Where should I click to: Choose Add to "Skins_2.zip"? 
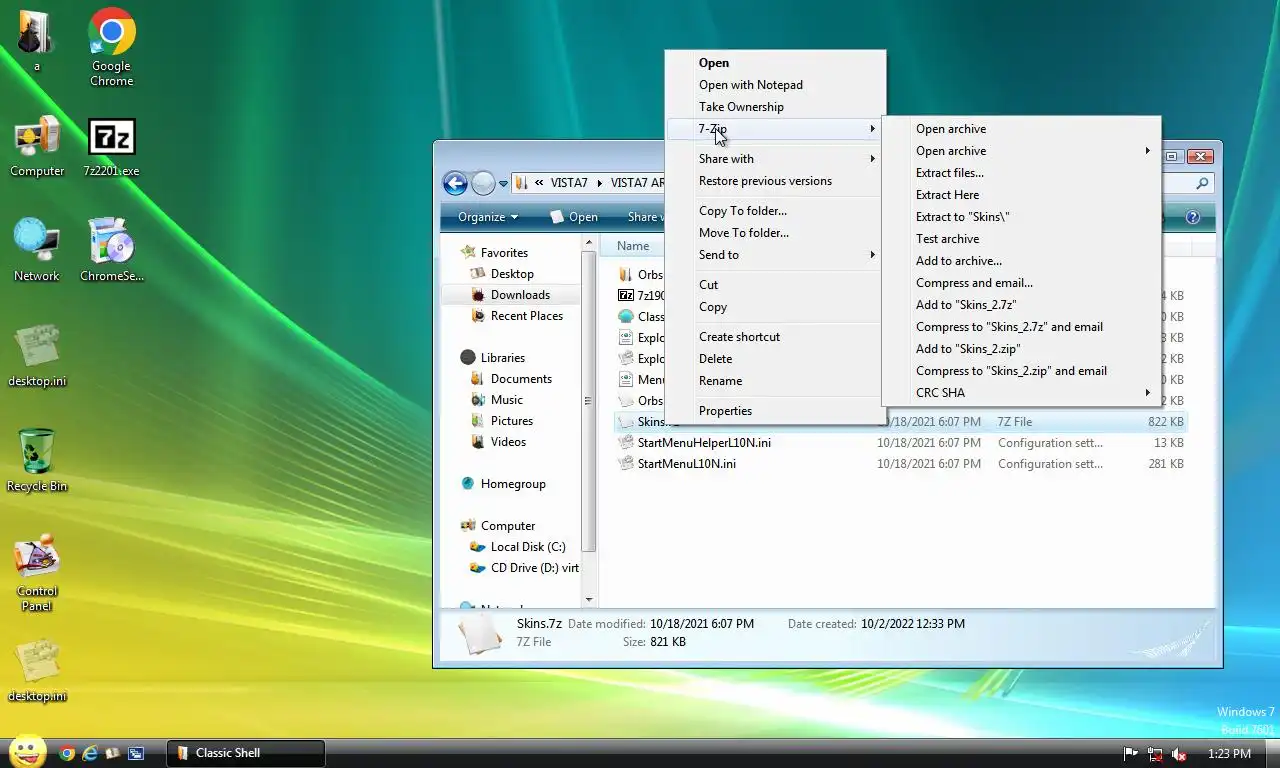tap(1020, 349)
